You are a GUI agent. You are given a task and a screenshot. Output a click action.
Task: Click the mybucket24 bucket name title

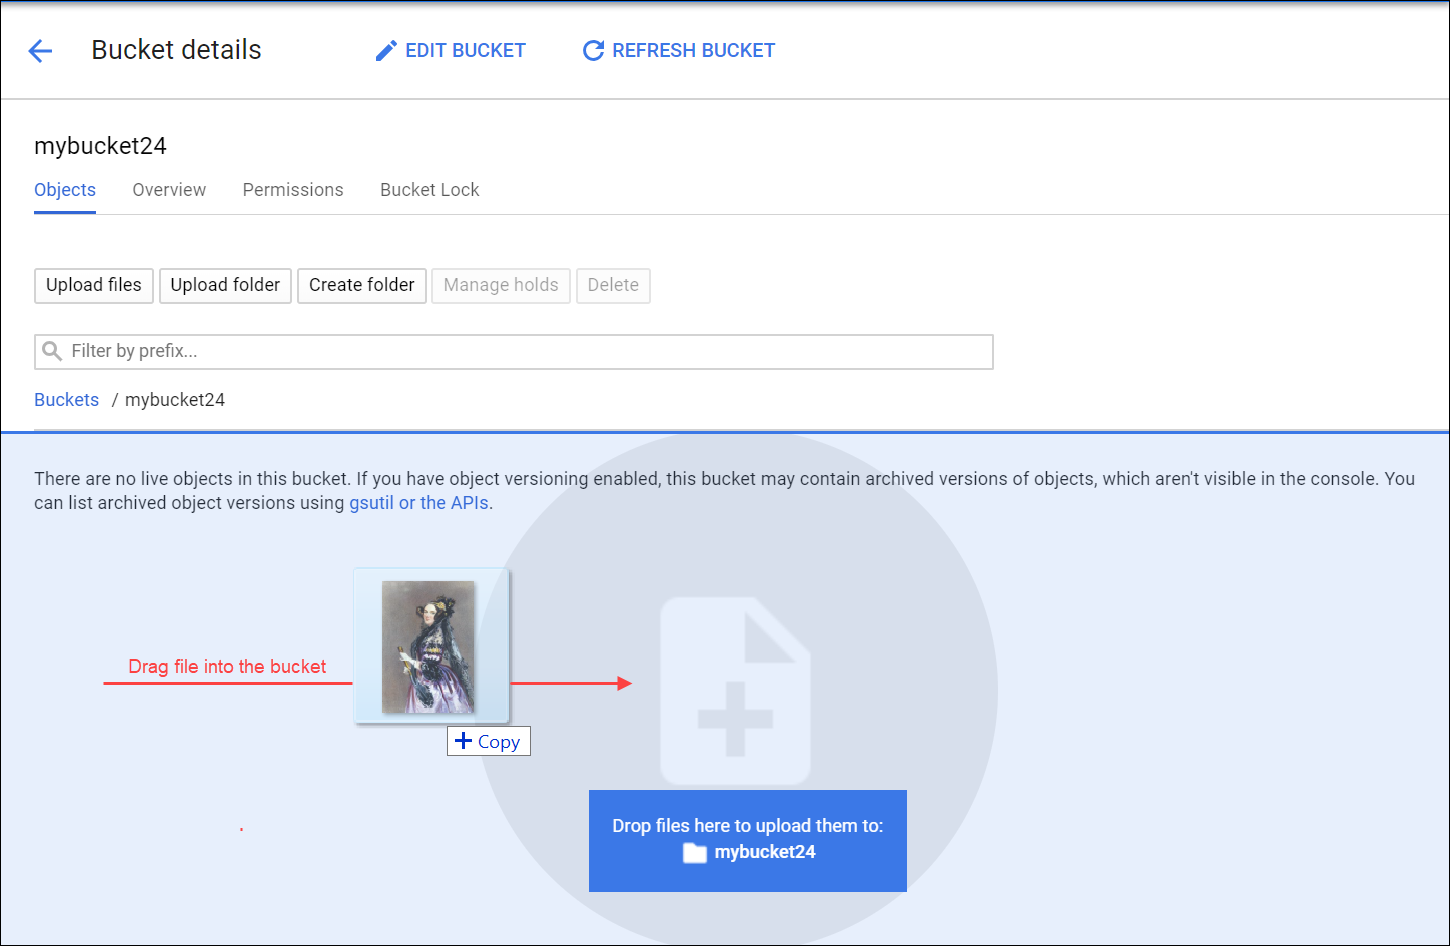coord(100,146)
